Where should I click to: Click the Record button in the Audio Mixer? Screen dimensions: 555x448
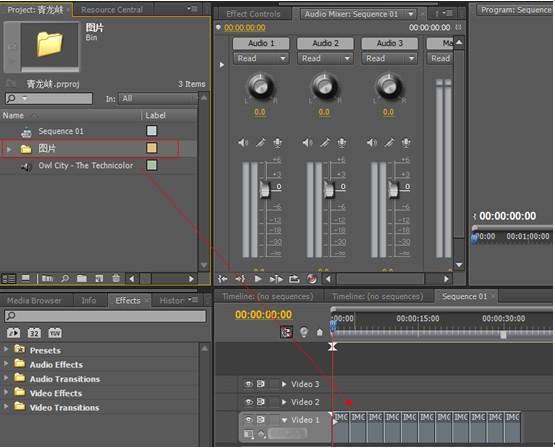click(312, 279)
